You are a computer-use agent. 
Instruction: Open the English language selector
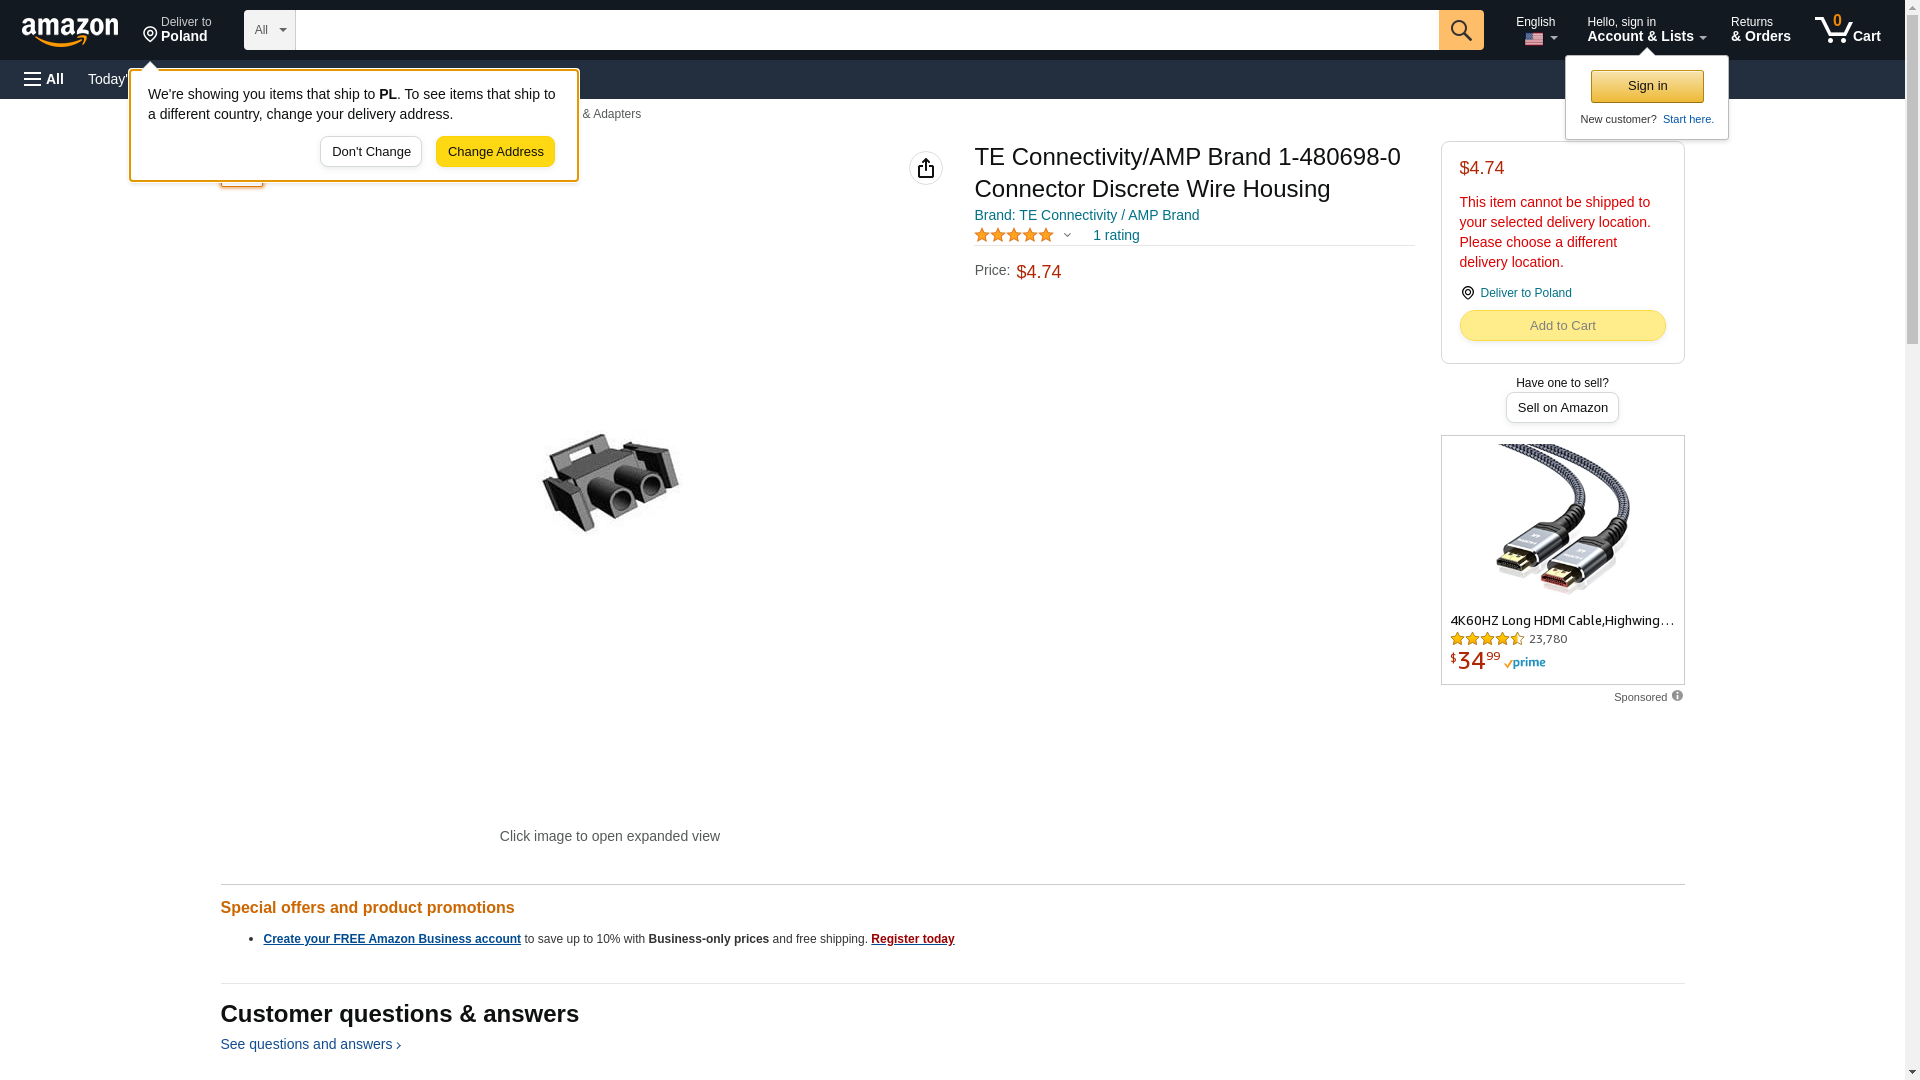click(1536, 30)
